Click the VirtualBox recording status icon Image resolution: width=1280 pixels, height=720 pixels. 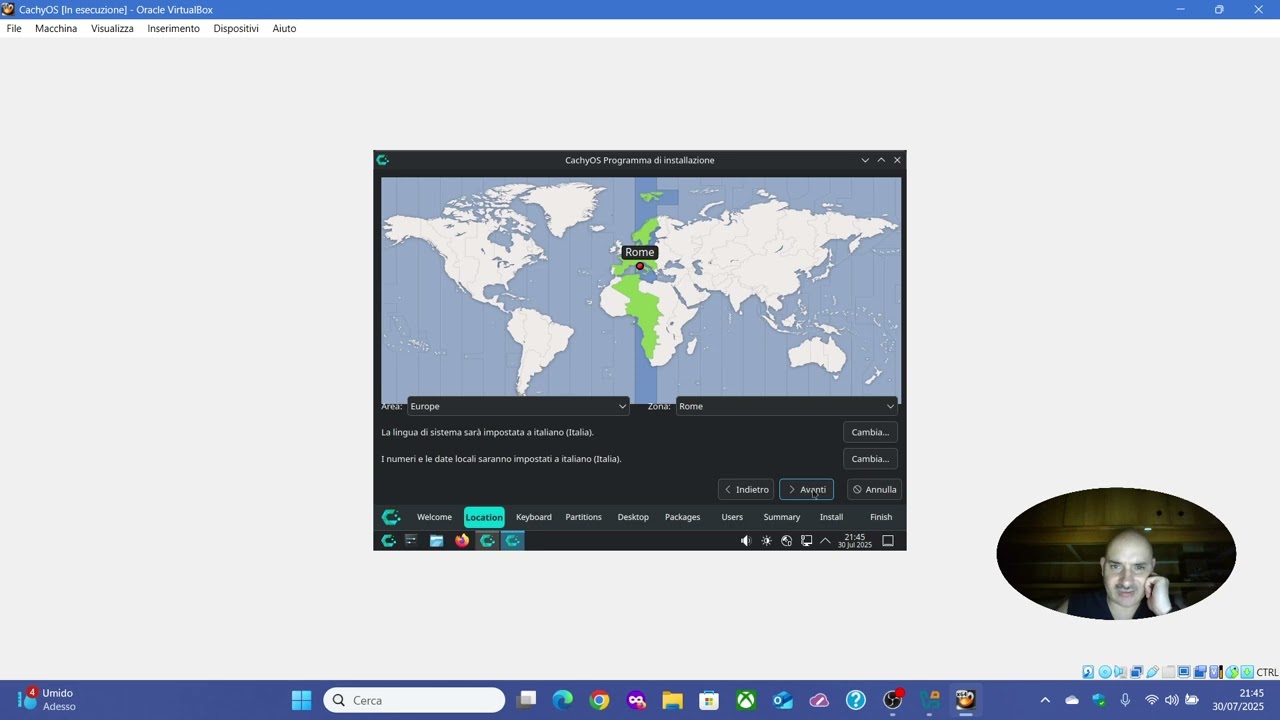pyautogui.click(x=1200, y=672)
